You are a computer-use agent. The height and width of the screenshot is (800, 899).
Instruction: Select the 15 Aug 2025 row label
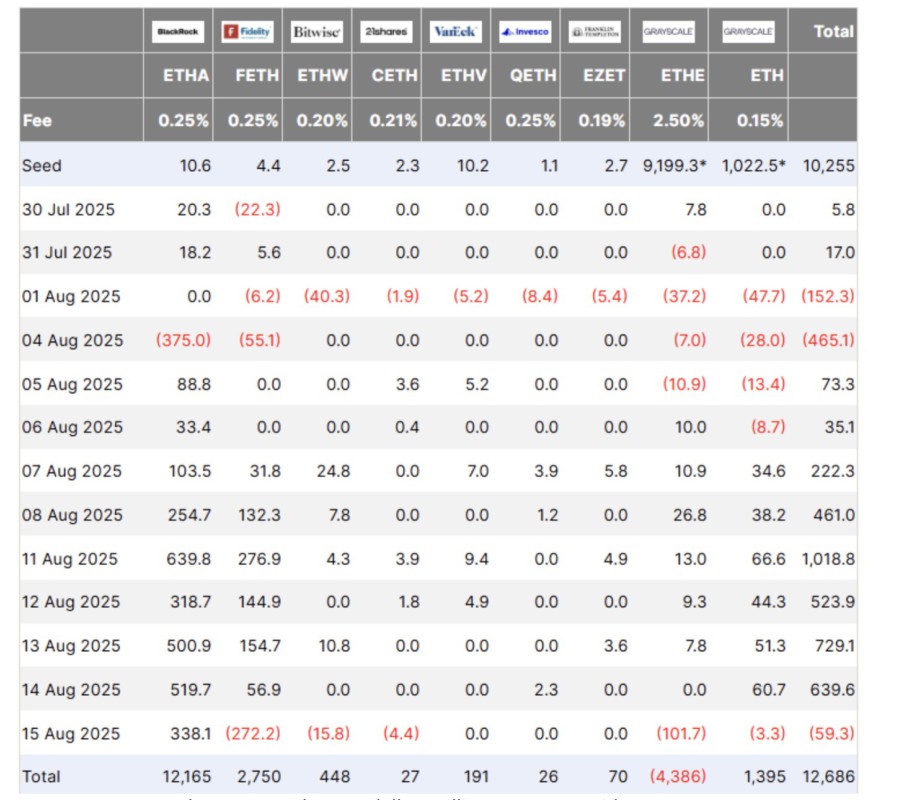(72, 733)
